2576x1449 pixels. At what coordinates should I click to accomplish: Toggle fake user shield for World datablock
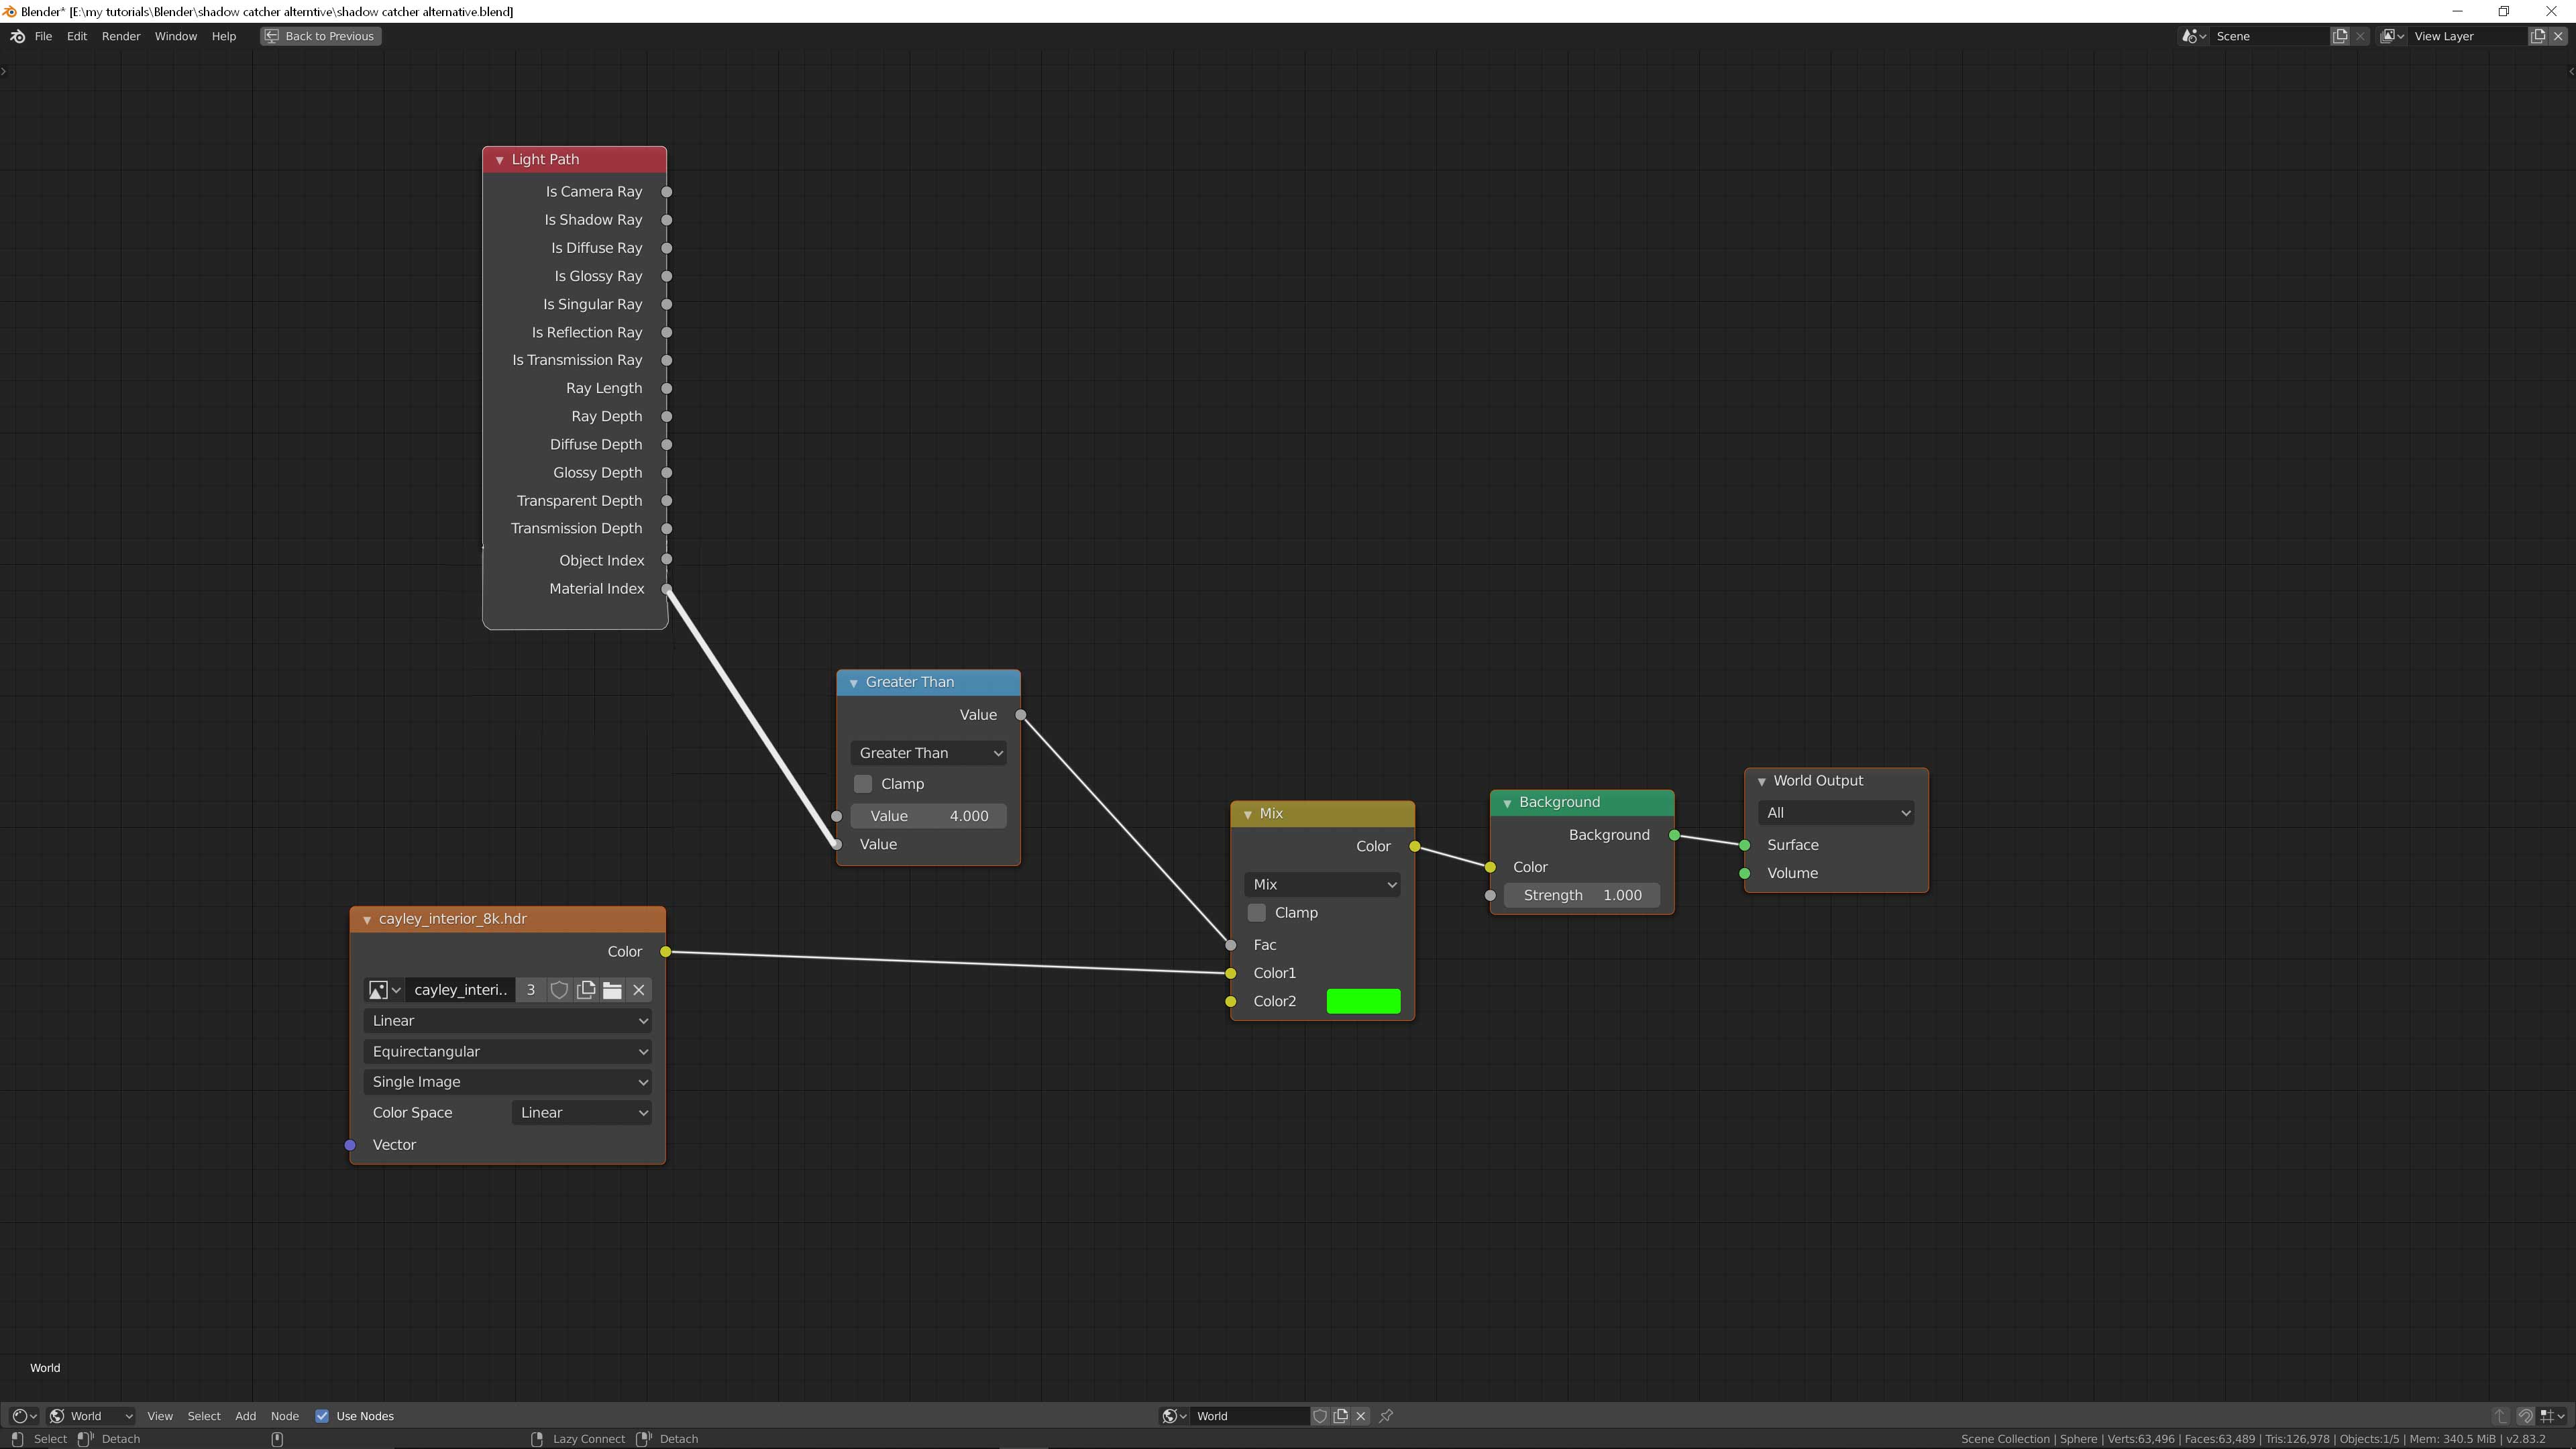coord(1320,1416)
